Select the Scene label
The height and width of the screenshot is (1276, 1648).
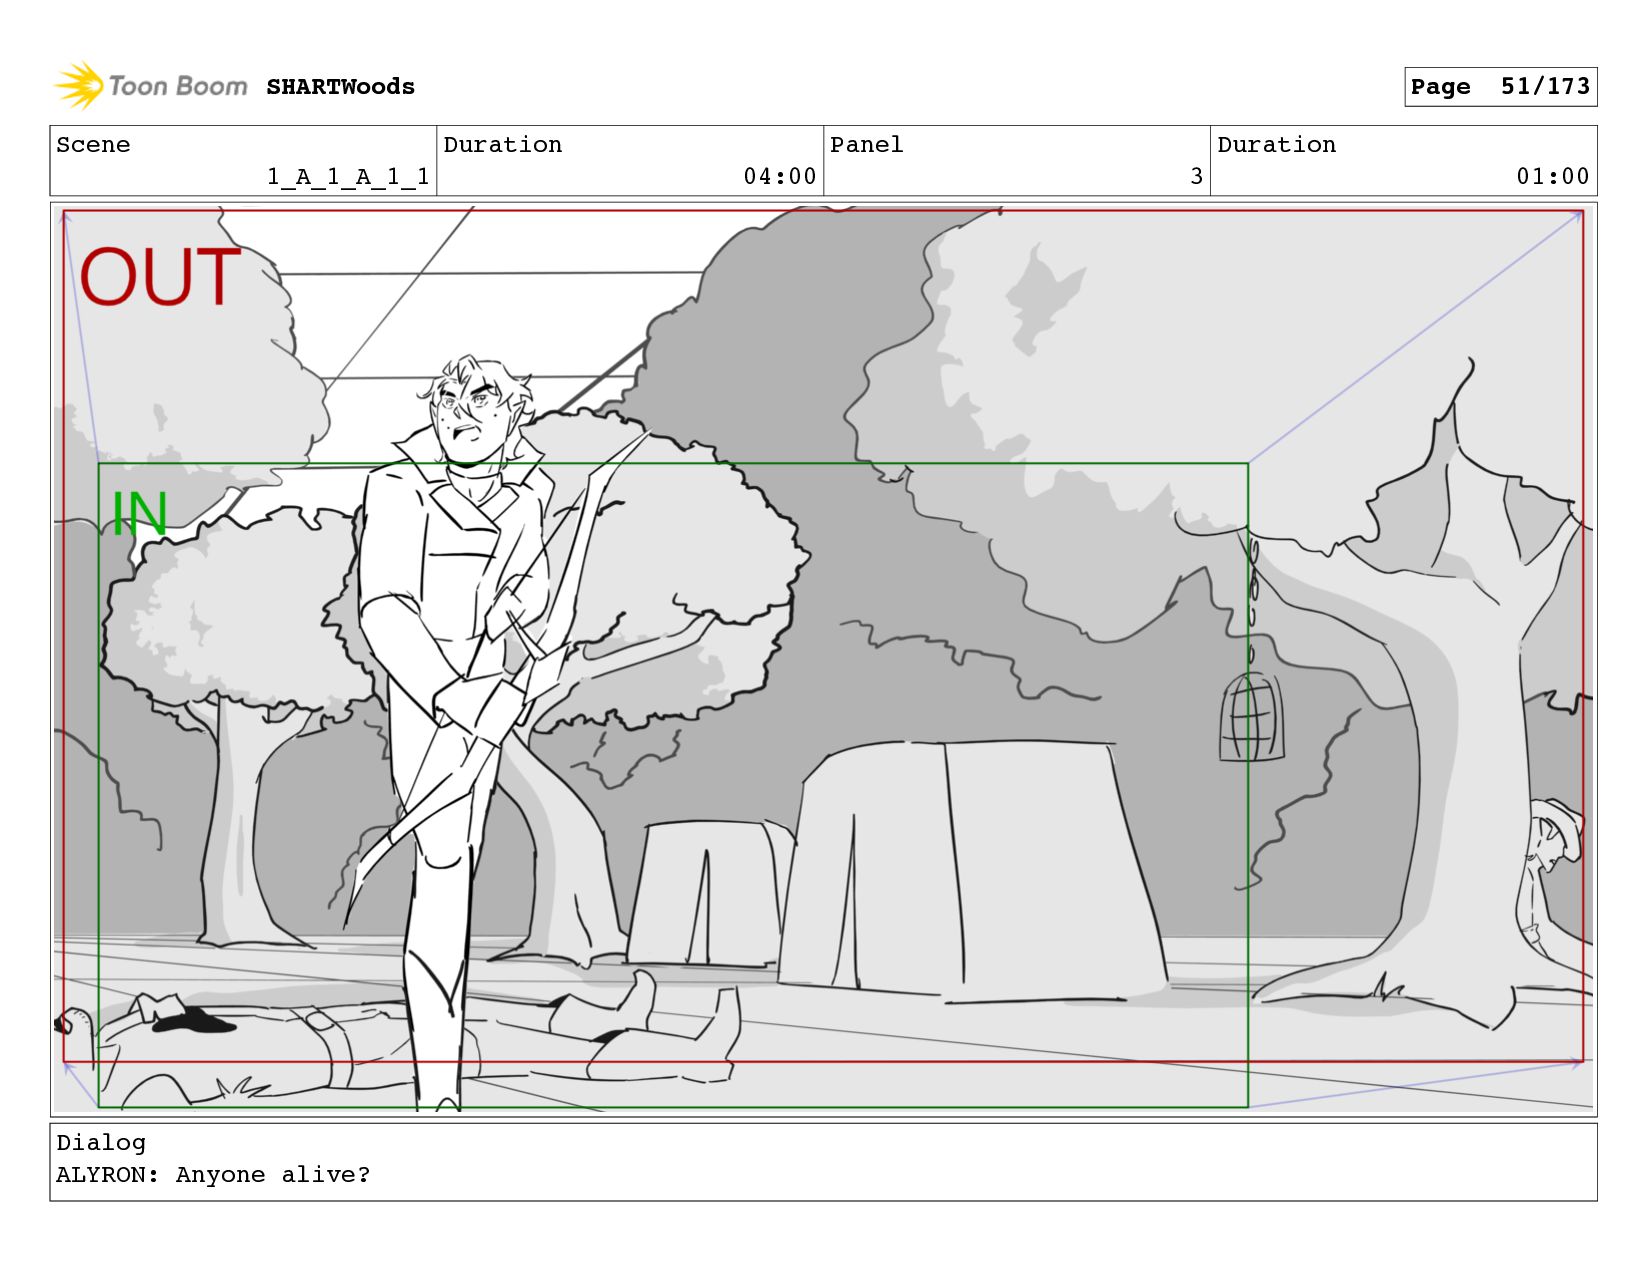point(93,145)
